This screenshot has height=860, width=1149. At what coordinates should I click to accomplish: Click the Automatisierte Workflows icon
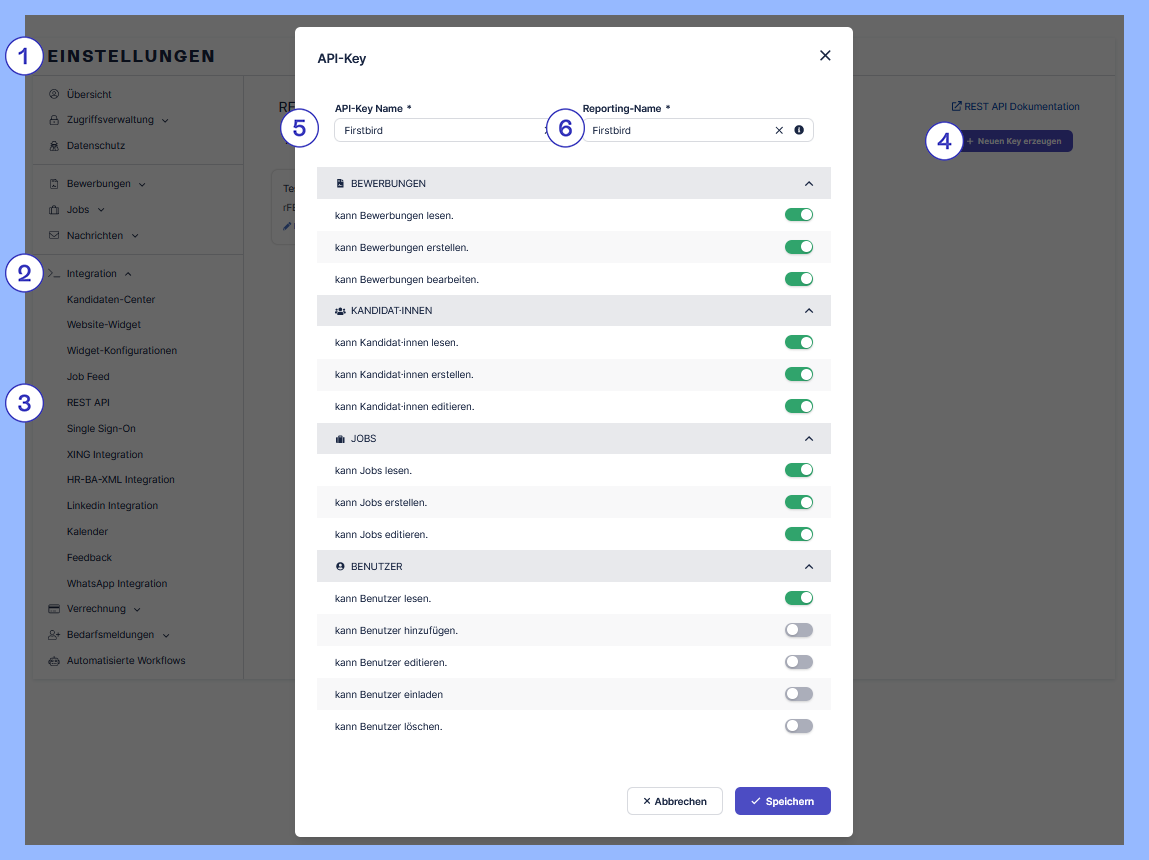point(54,661)
